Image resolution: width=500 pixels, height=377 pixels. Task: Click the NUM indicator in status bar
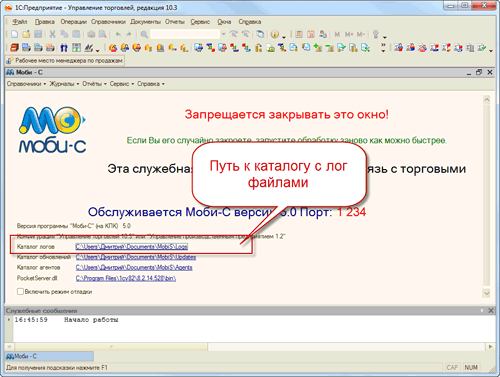tap(471, 367)
